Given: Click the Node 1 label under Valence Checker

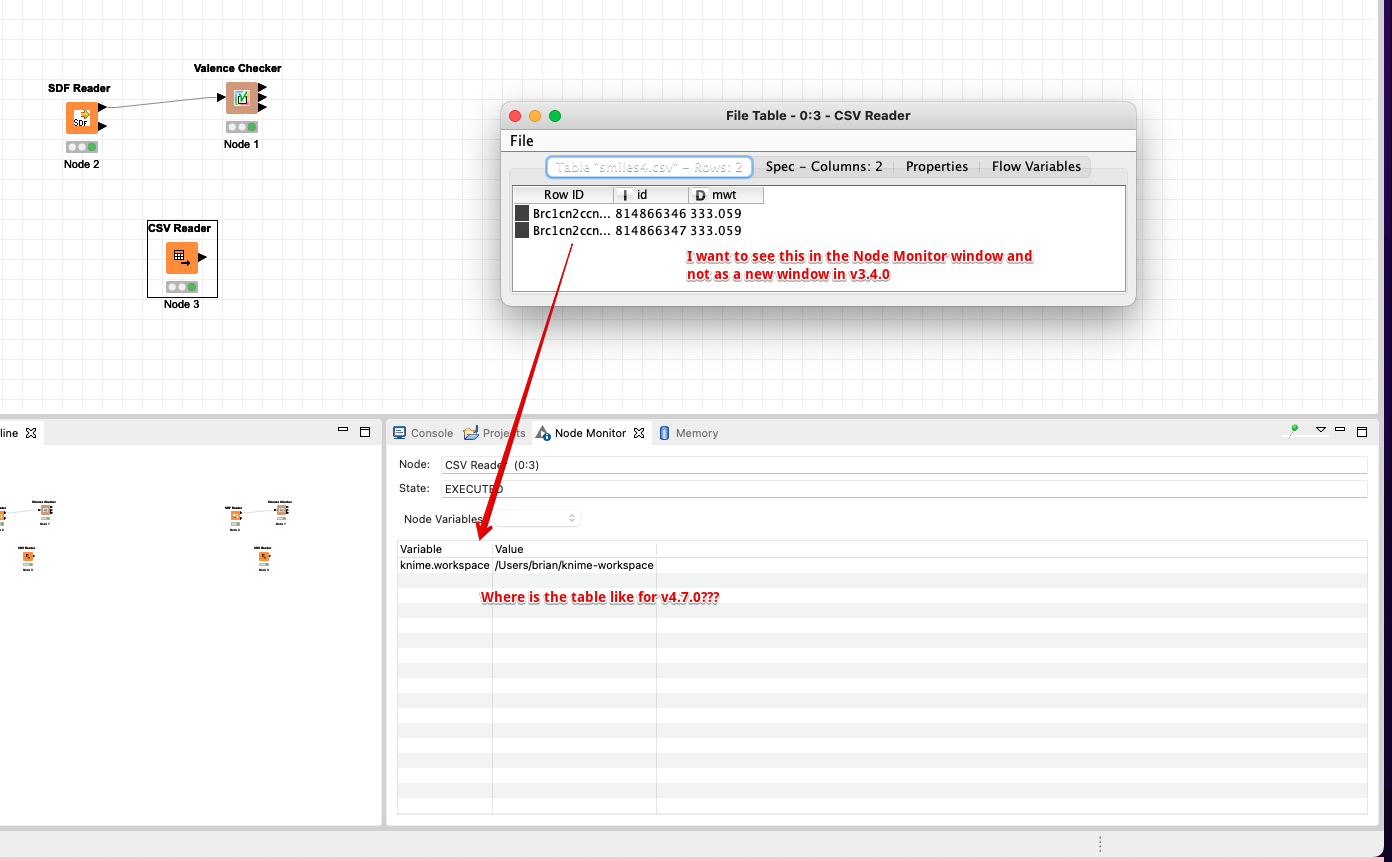Looking at the screenshot, I should [241, 144].
